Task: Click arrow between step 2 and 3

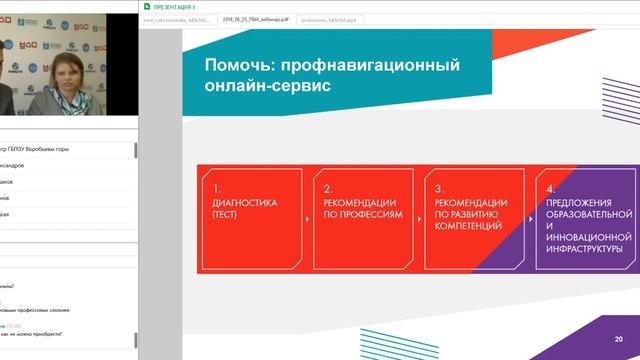Action: click(419, 219)
